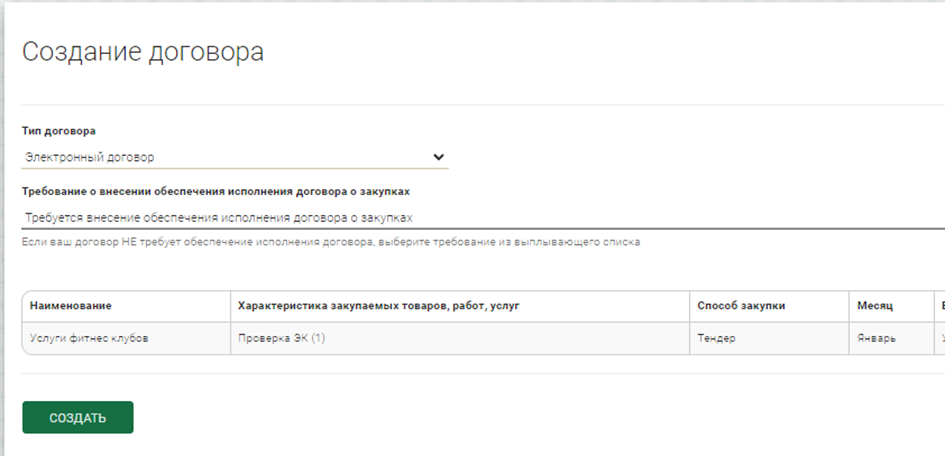Click the hint text starting with Если ваш договор
The height and width of the screenshot is (456, 945).
(330, 242)
